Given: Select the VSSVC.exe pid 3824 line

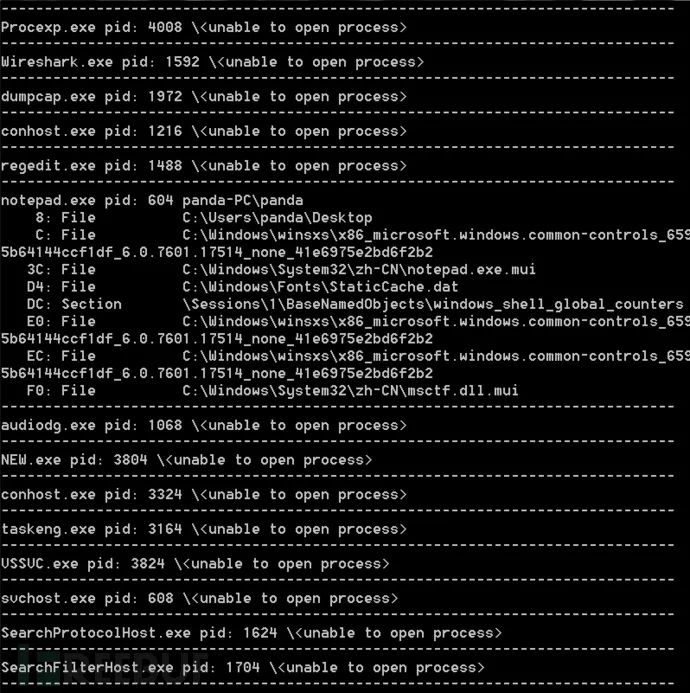Looking at the screenshot, I should pyautogui.click(x=195, y=564).
